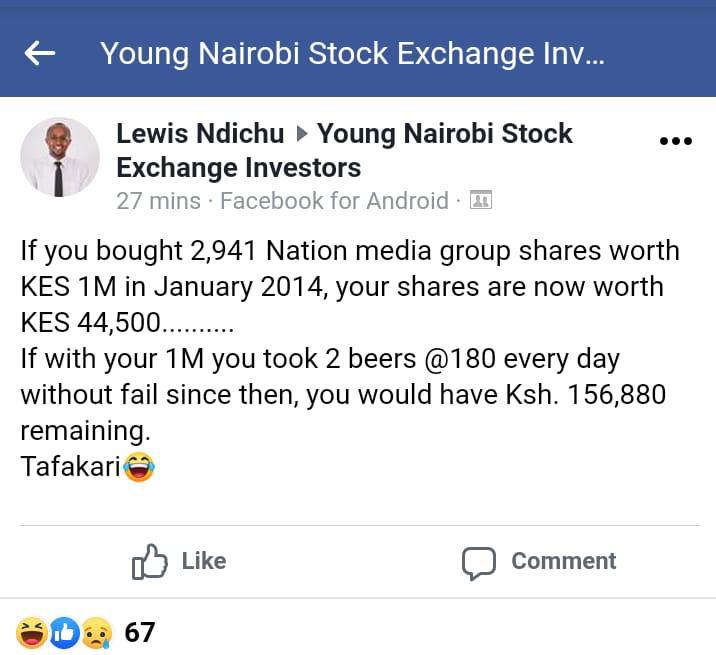This screenshot has width=716, height=655.
Task: Click the Sad reaction emoji
Action: 96,632
